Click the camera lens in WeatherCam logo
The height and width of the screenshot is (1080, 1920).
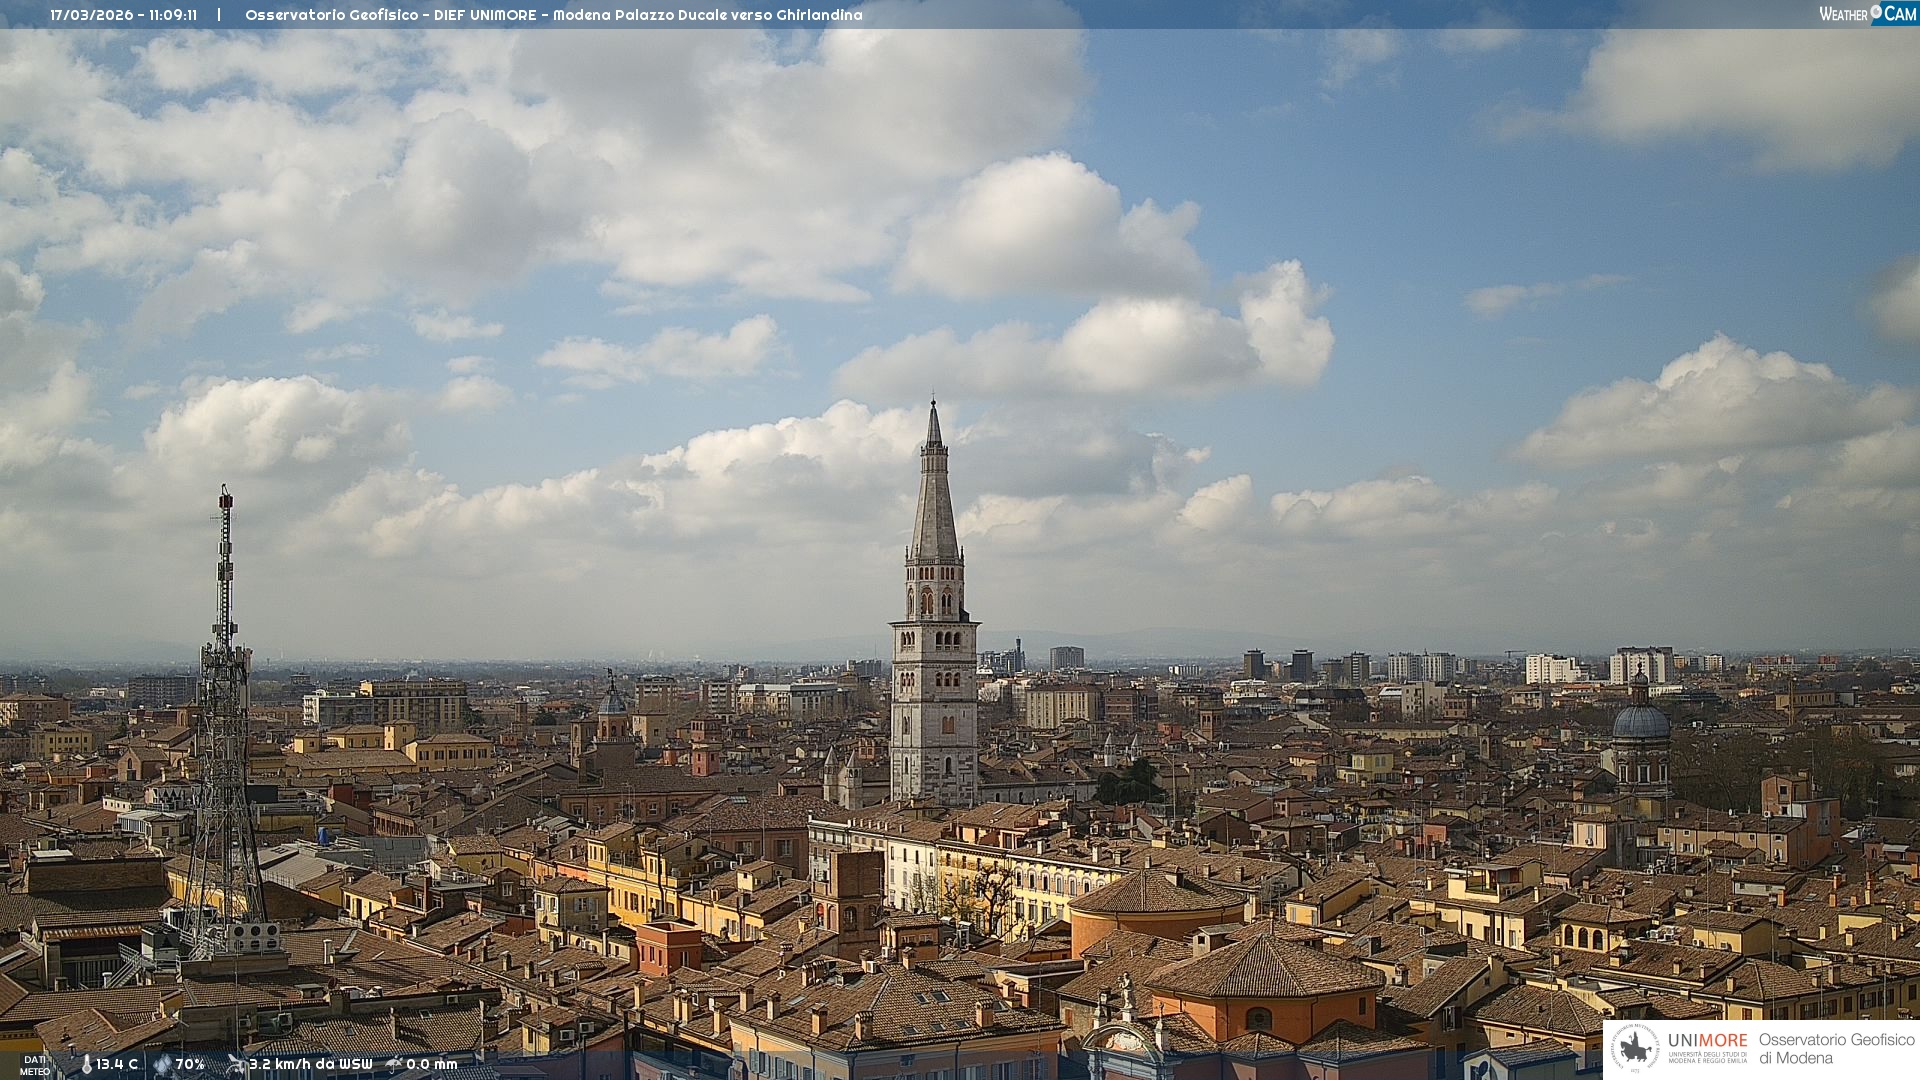1876,12
